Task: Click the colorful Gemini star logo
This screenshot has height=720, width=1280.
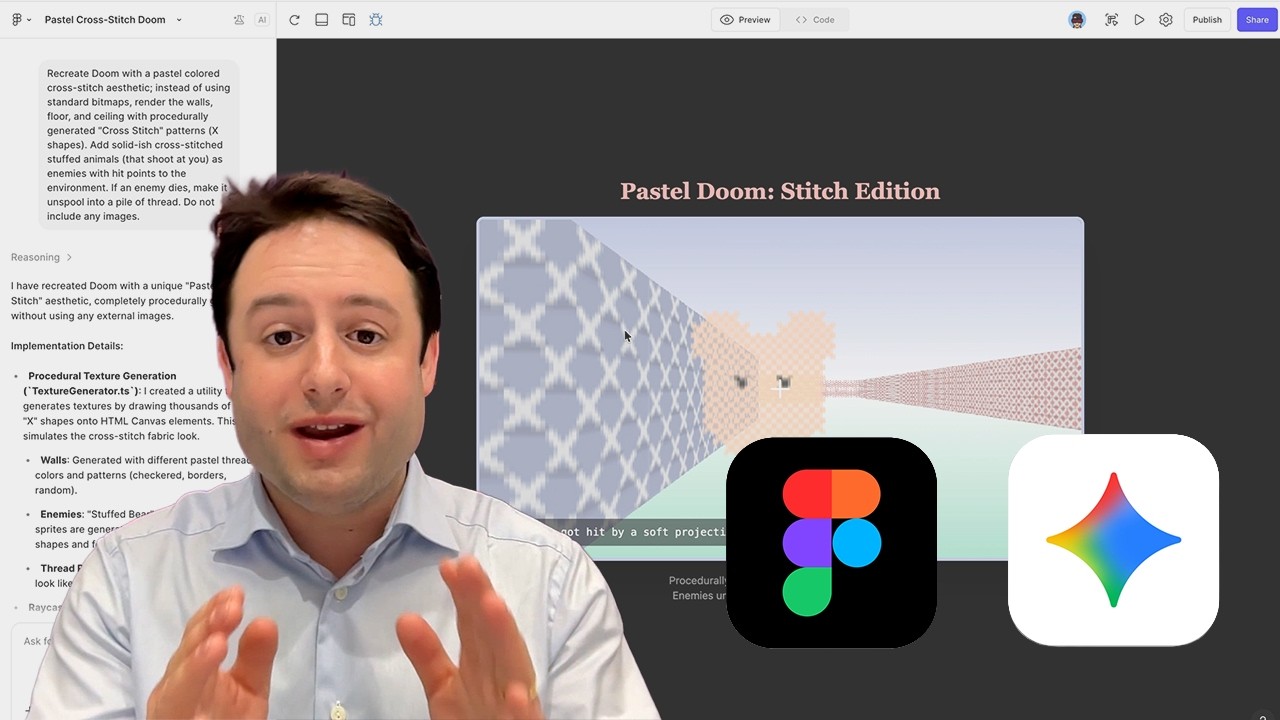Action: pyautogui.click(x=1113, y=540)
